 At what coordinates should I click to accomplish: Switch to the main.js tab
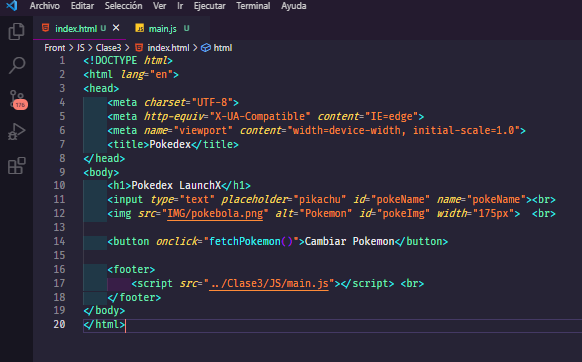coord(163,29)
